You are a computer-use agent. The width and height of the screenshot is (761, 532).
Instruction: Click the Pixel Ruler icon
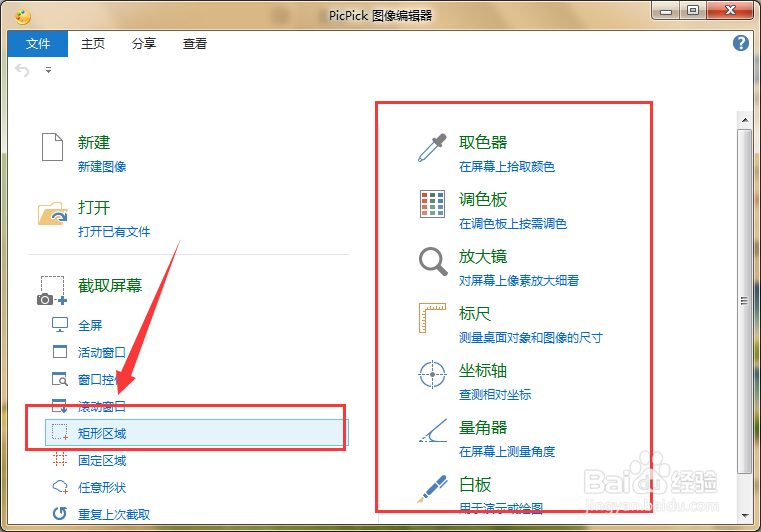[x=432, y=318]
